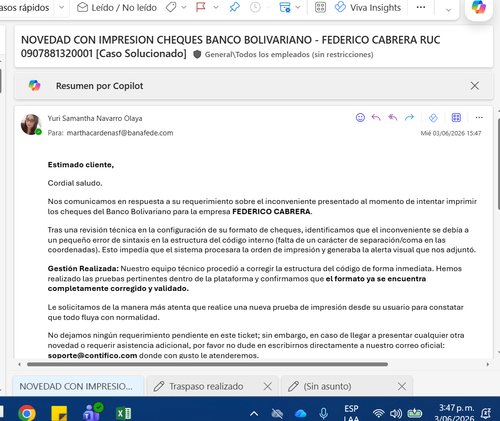Click the date Mié 03/06/2026 15:47
Image resolution: width=500 pixels, height=421 pixels.
click(451, 133)
